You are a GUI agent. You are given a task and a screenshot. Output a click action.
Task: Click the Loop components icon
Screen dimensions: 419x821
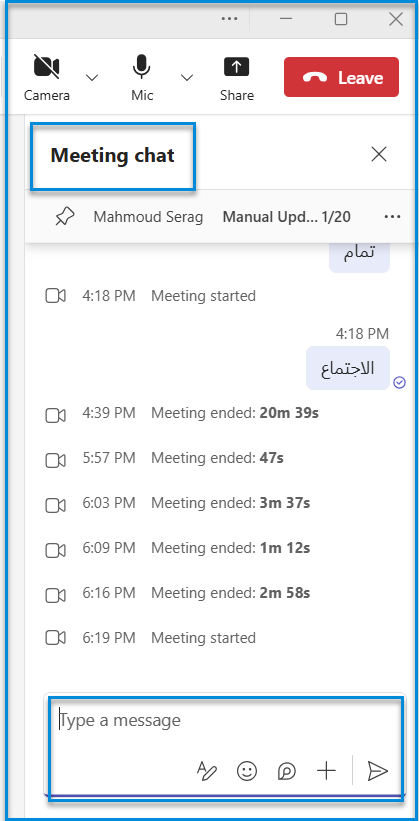click(x=286, y=771)
